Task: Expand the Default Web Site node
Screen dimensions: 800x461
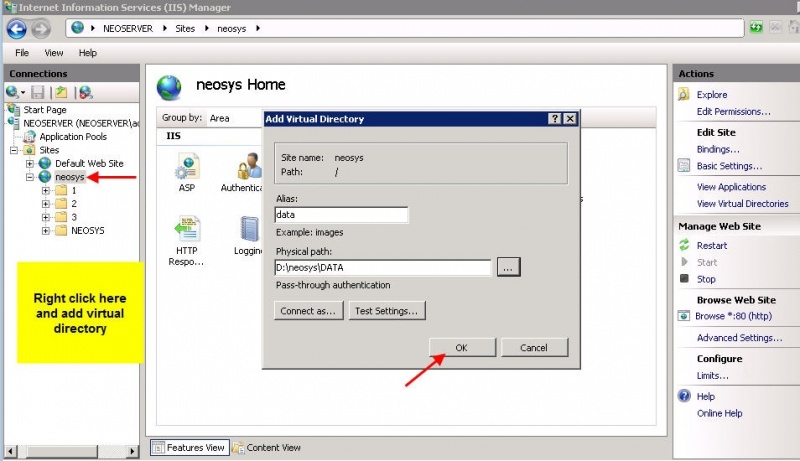Action: (x=30, y=164)
